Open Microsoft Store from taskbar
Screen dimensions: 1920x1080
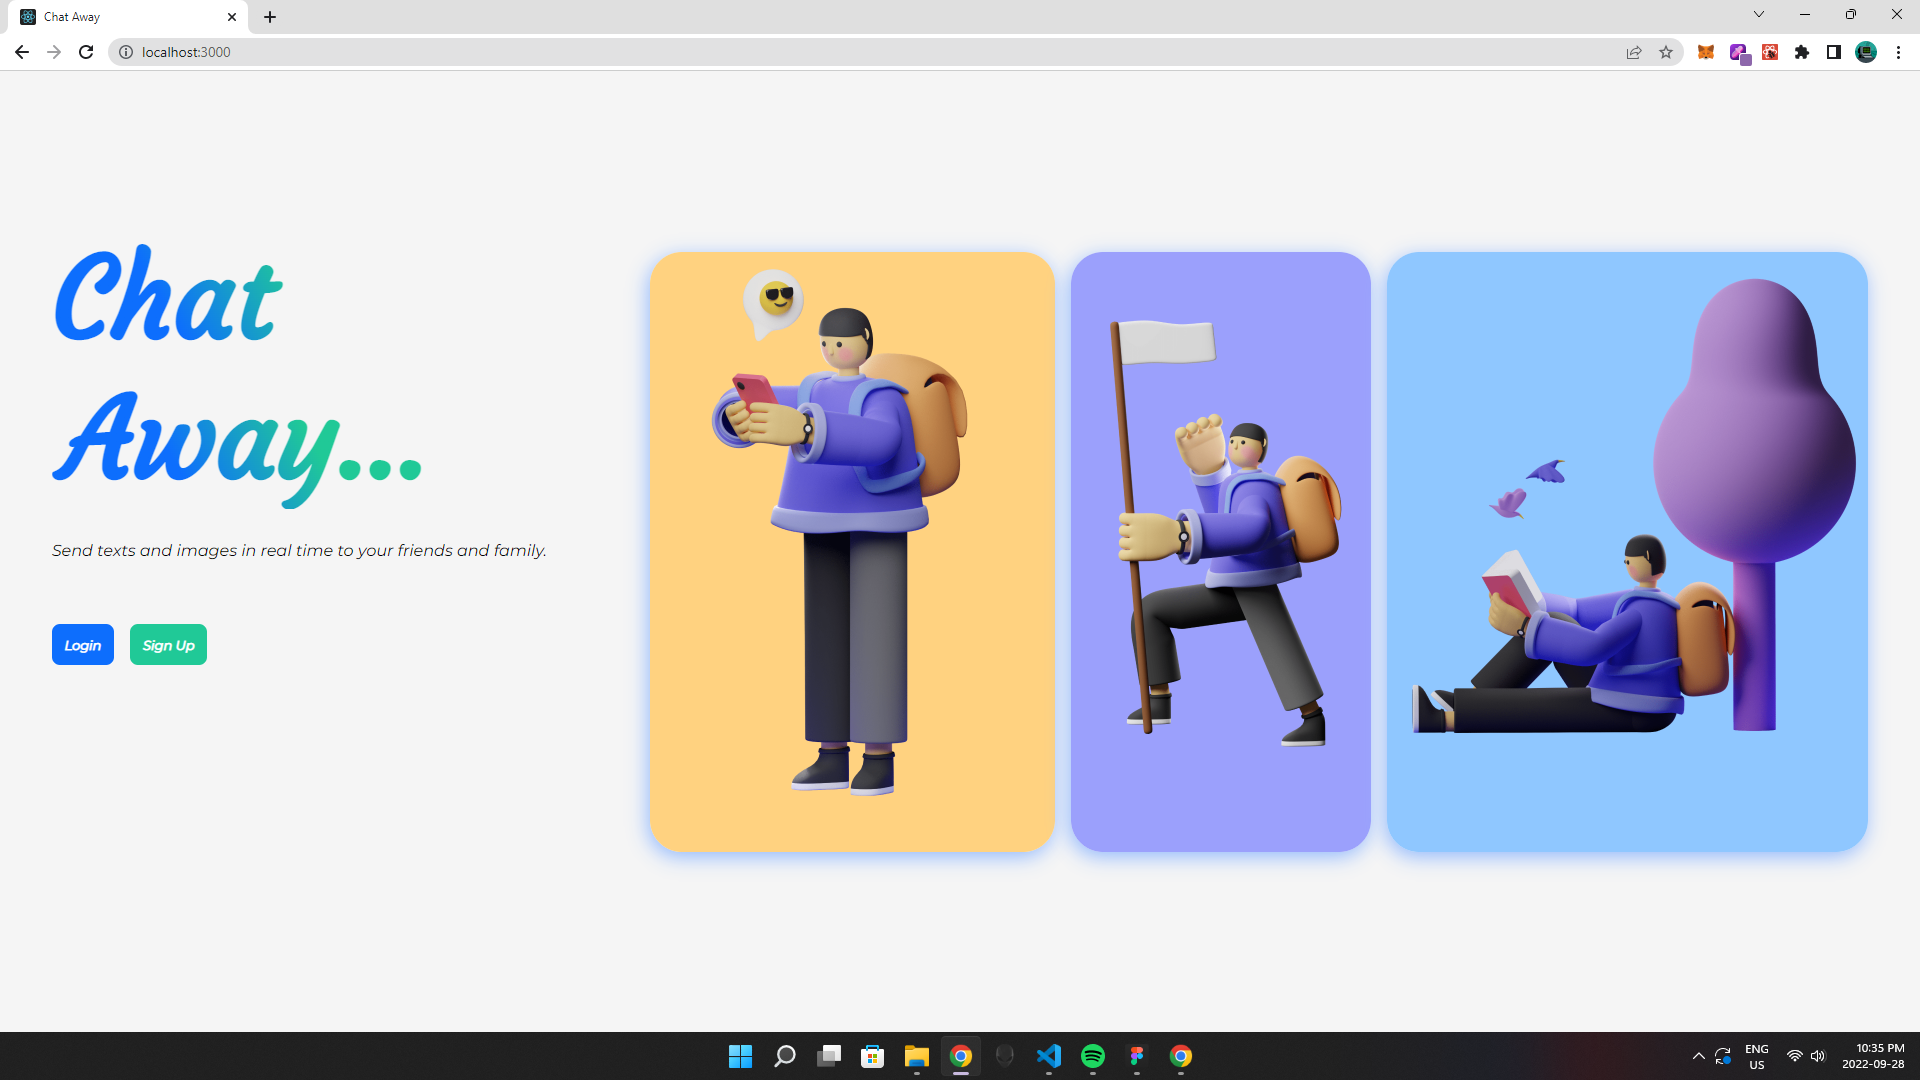click(873, 1056)
